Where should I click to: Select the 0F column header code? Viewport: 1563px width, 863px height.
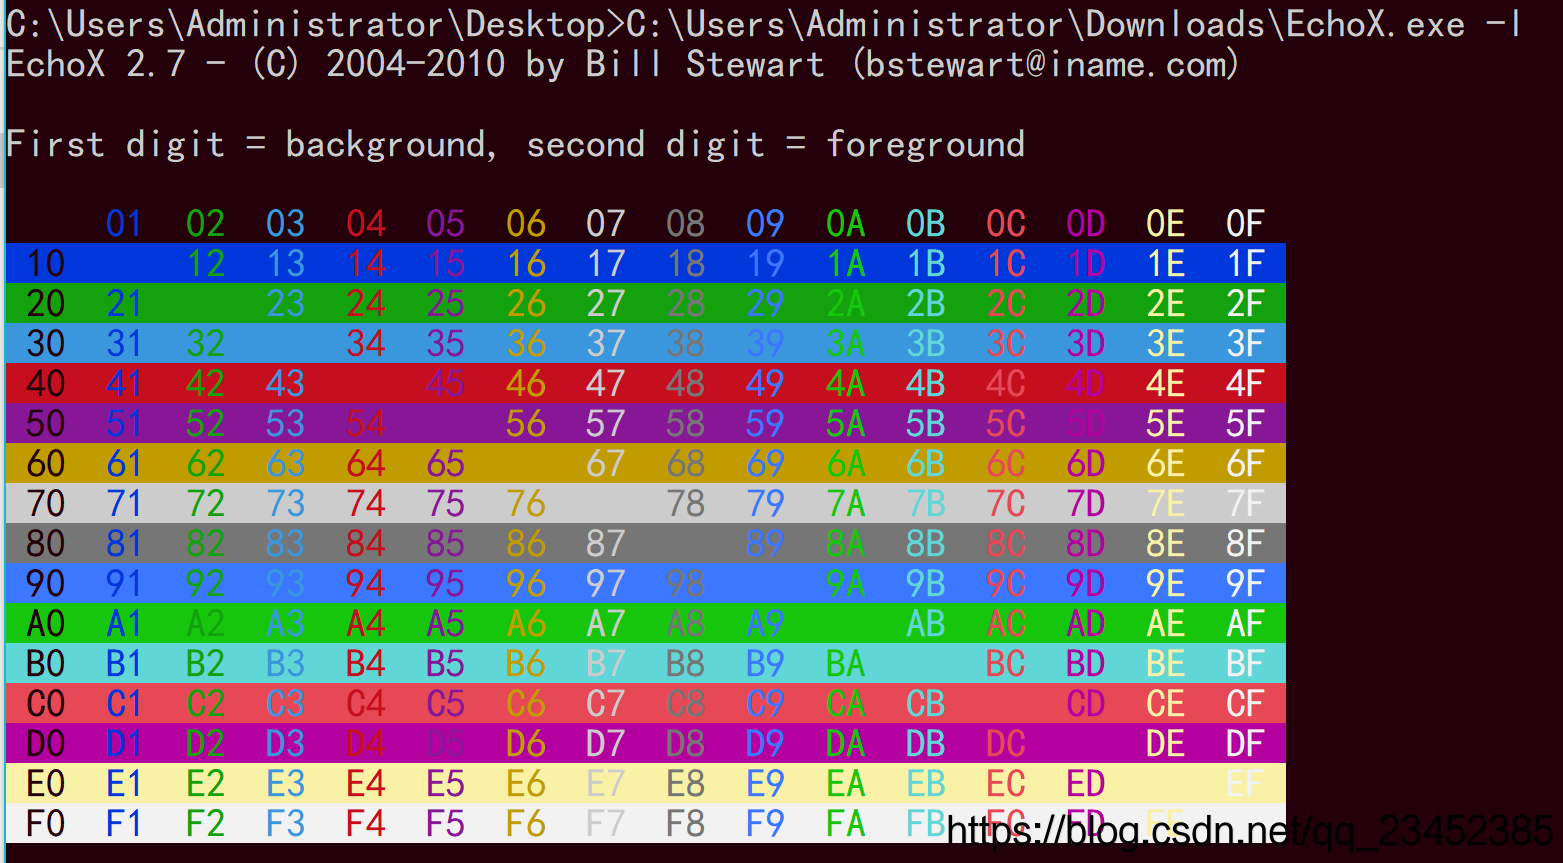click(1244, 223)
